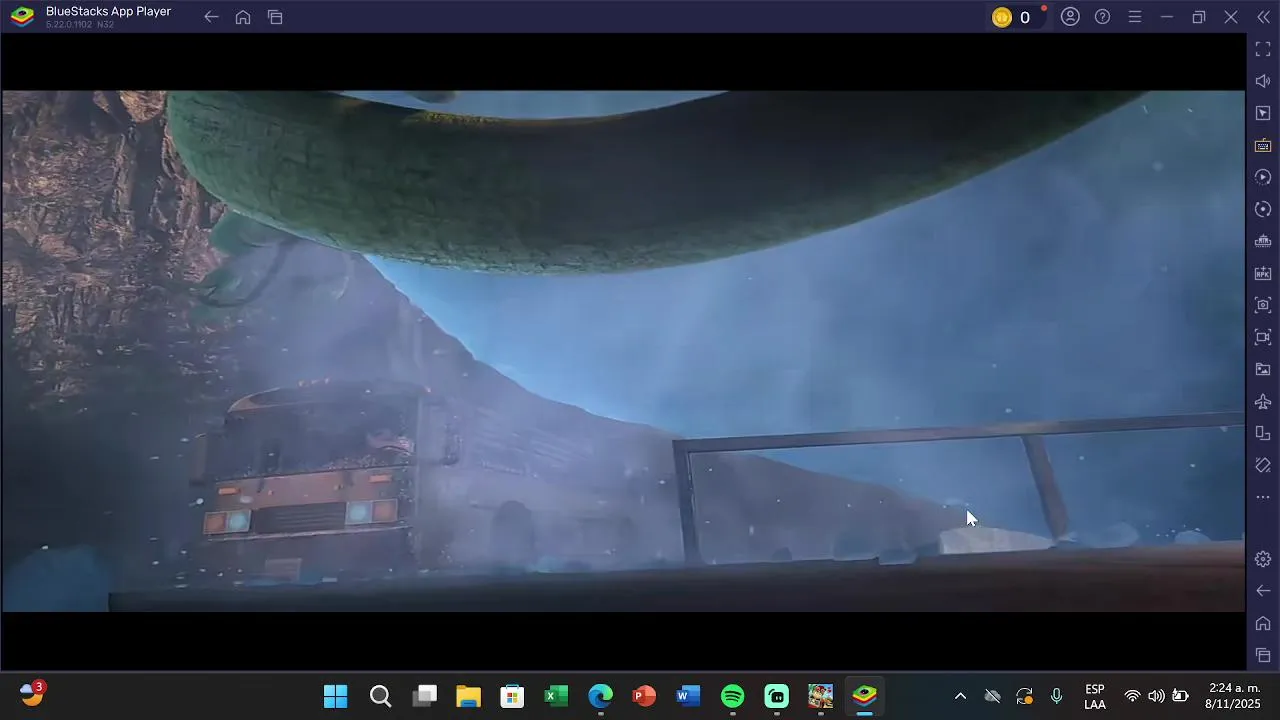Click the trim memory eraser icon
The height and width of the screenshot is (720, 1280).
[1263, 465]
